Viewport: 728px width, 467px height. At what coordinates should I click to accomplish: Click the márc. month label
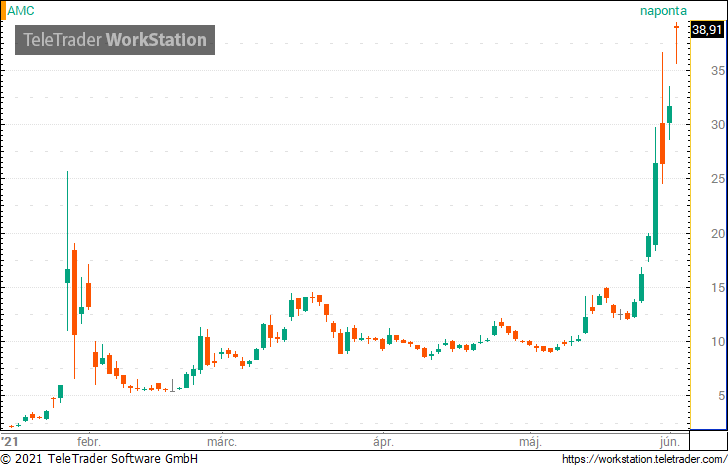[222, 441]
